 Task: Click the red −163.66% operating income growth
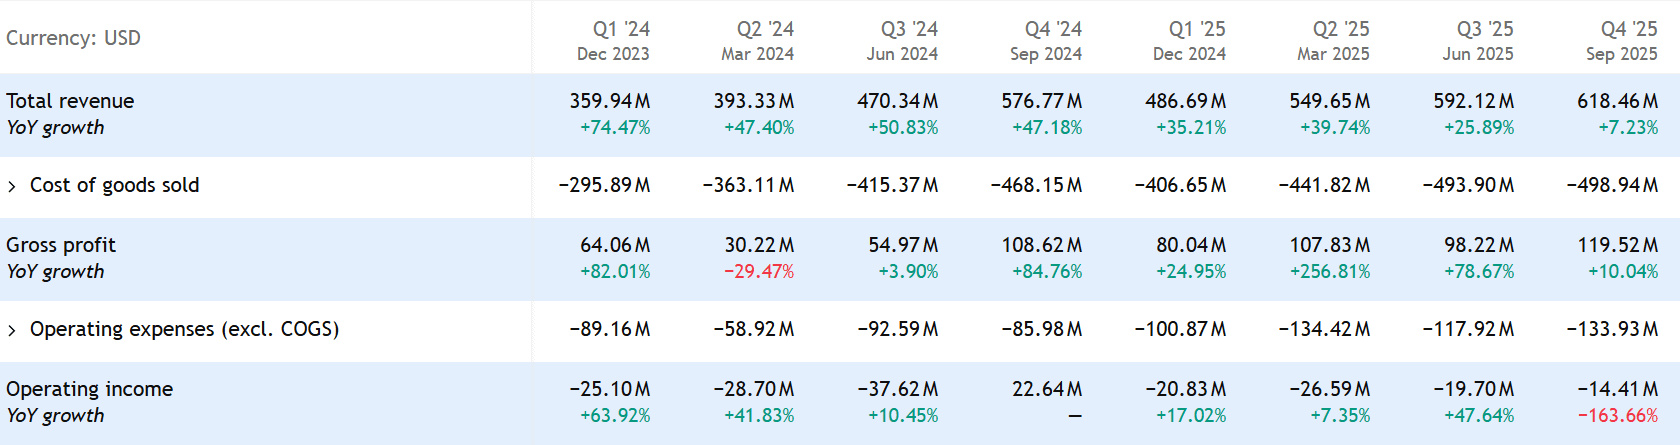coord(1618,416)
